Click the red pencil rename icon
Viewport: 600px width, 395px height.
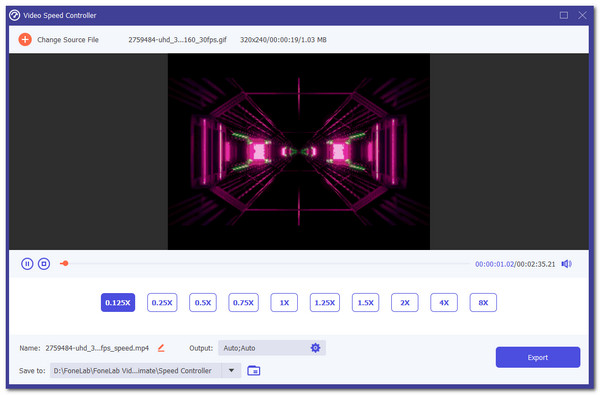161,348
